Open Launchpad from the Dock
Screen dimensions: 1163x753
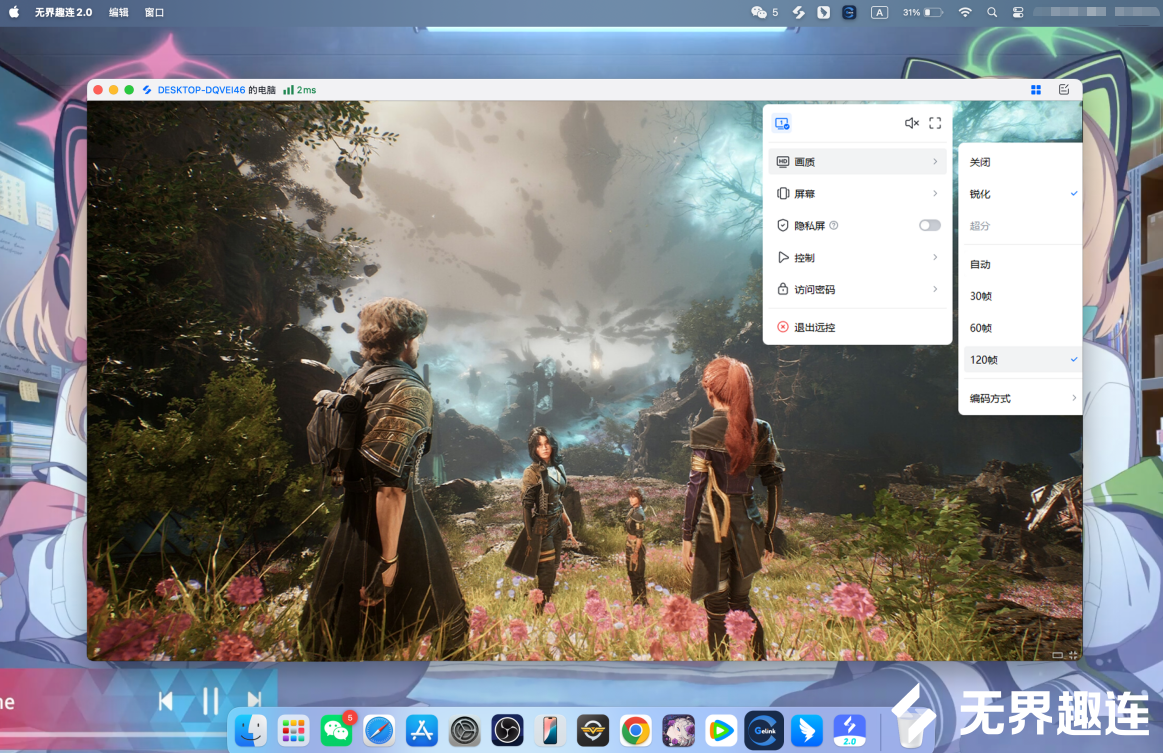tap(293, 731)
